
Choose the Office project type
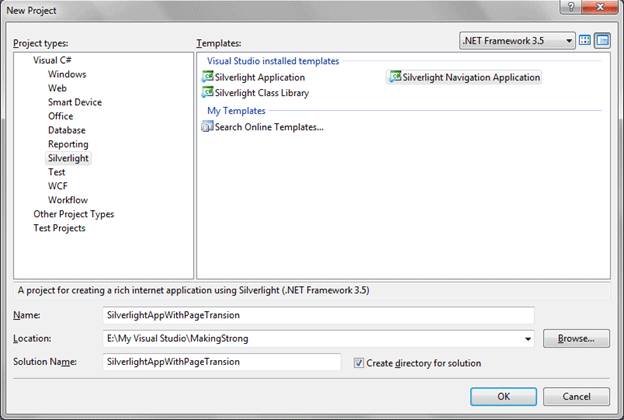coord(60,116)
